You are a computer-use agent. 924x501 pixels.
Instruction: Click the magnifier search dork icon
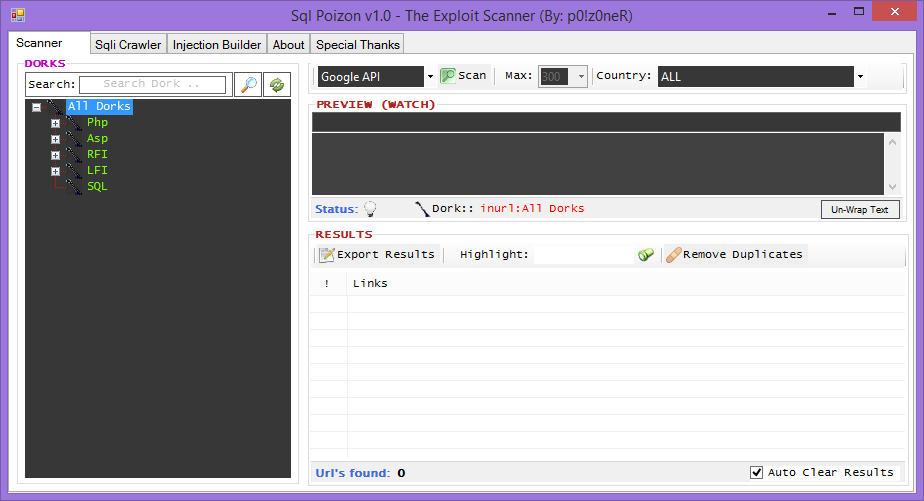click(248, 85)
